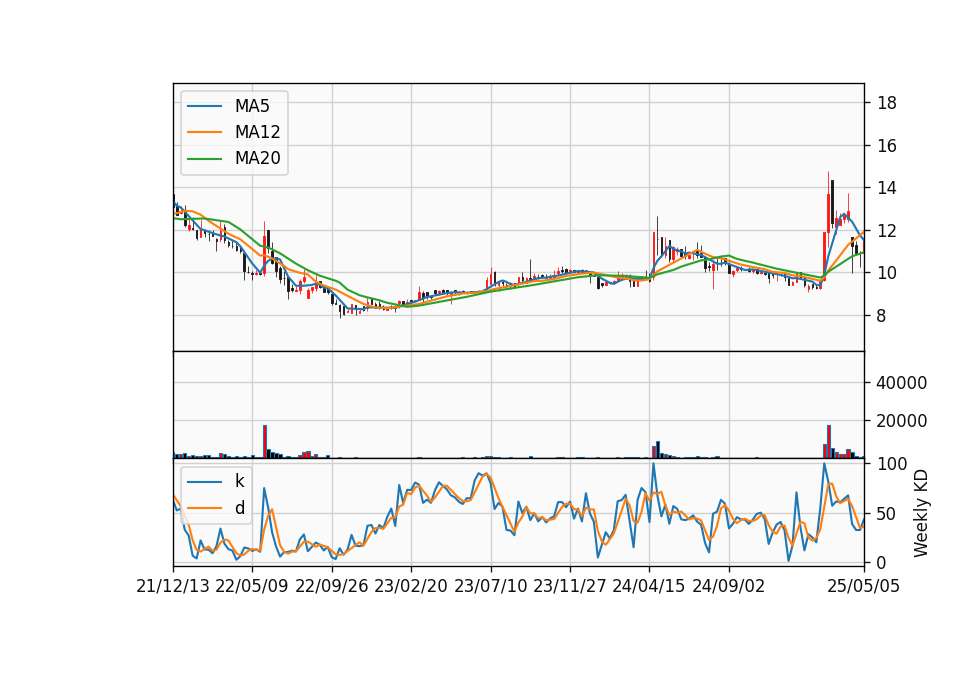960x690 pixels.
Task: Click the 23/07/10 date axis label
Action: click(x=490, y=586)
